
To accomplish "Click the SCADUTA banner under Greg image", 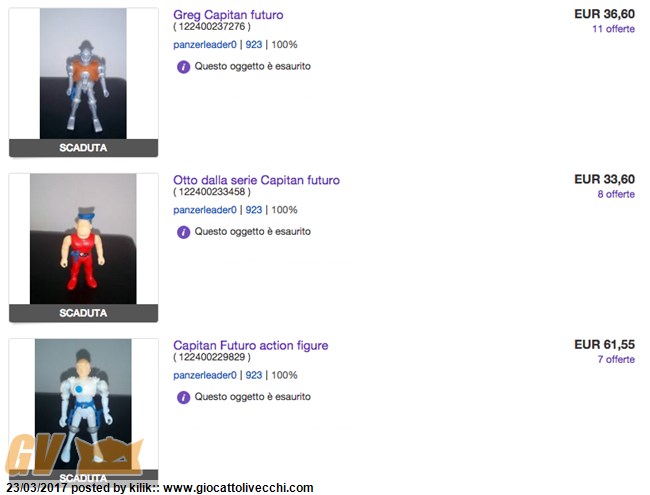I will point(83,148).
